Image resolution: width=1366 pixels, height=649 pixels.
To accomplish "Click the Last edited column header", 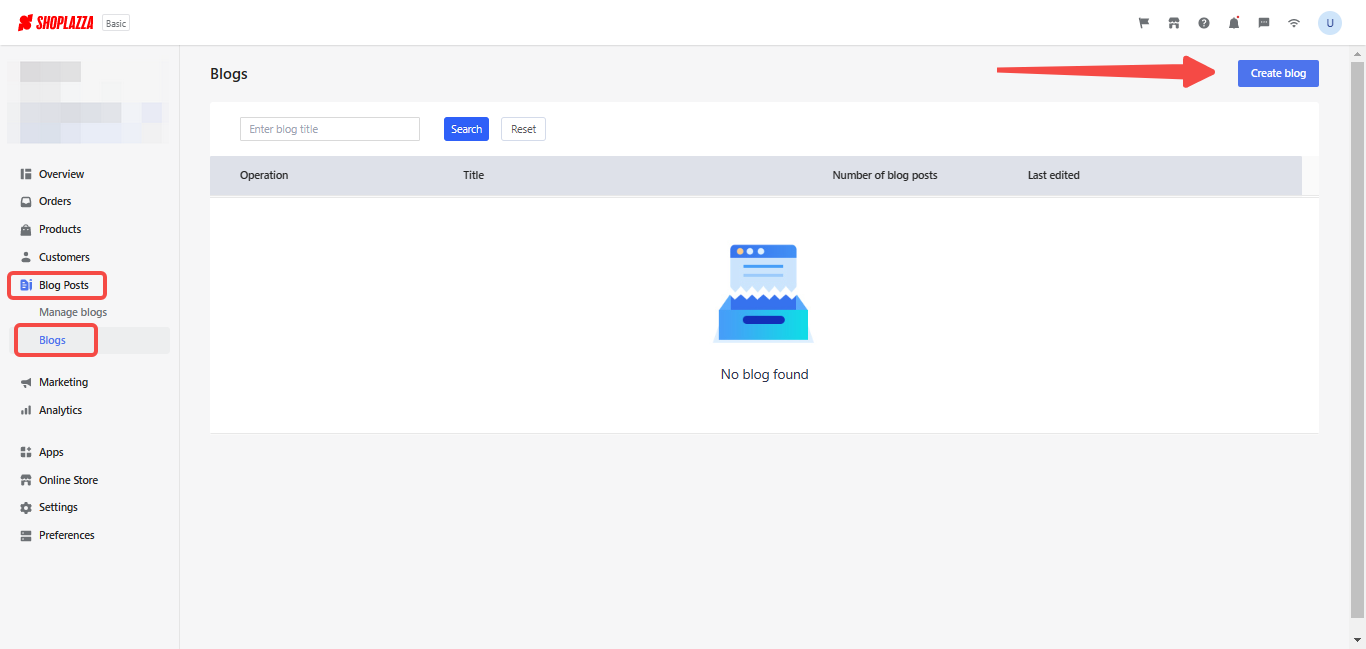I will click(1054, 175).
